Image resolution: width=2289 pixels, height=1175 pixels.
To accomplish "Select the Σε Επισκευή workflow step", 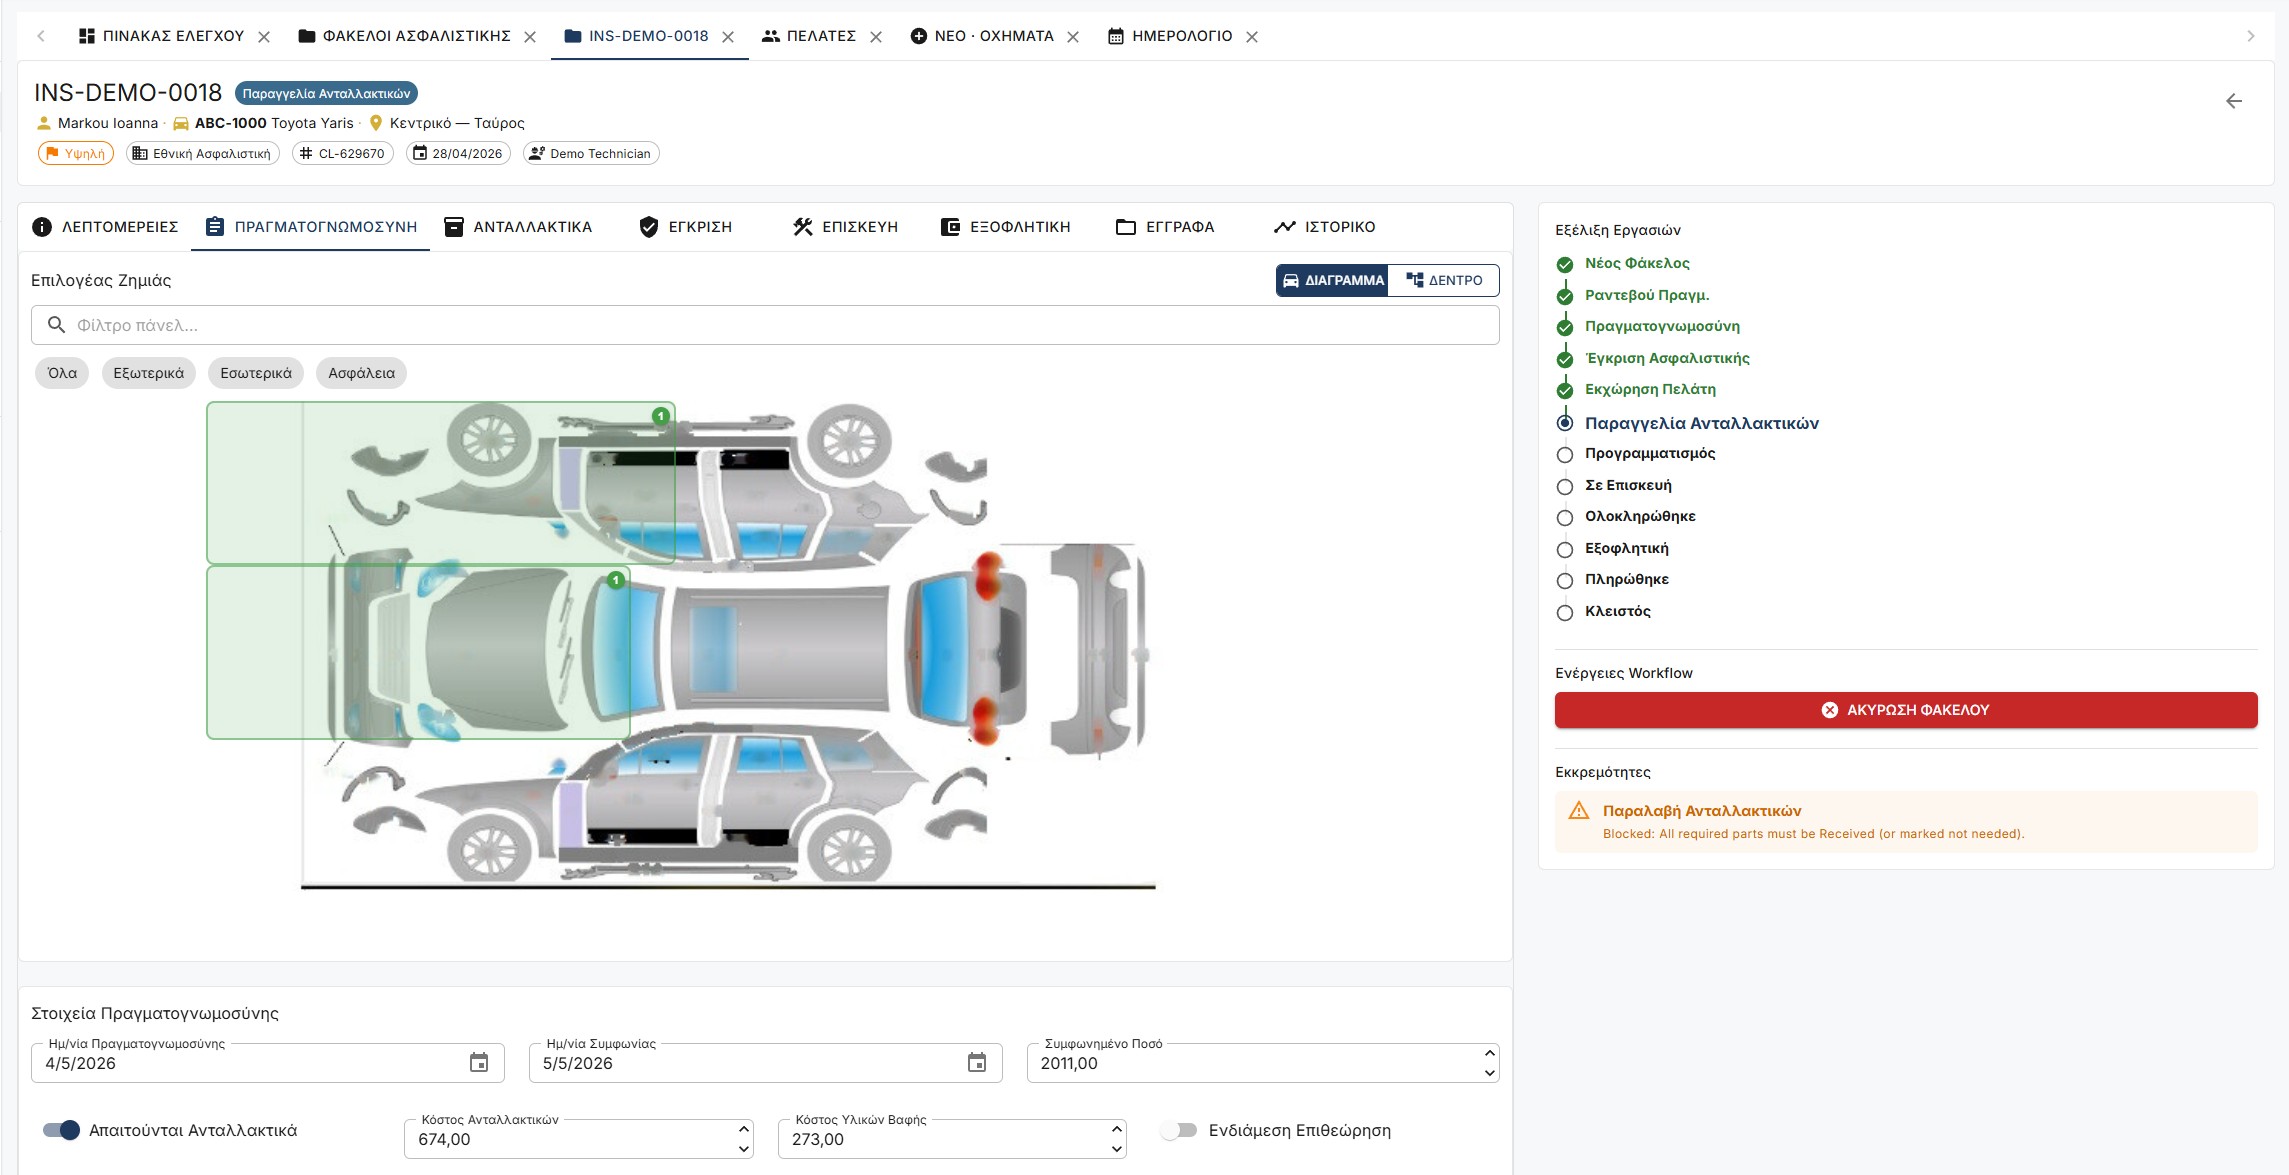I will point(1628,486).
